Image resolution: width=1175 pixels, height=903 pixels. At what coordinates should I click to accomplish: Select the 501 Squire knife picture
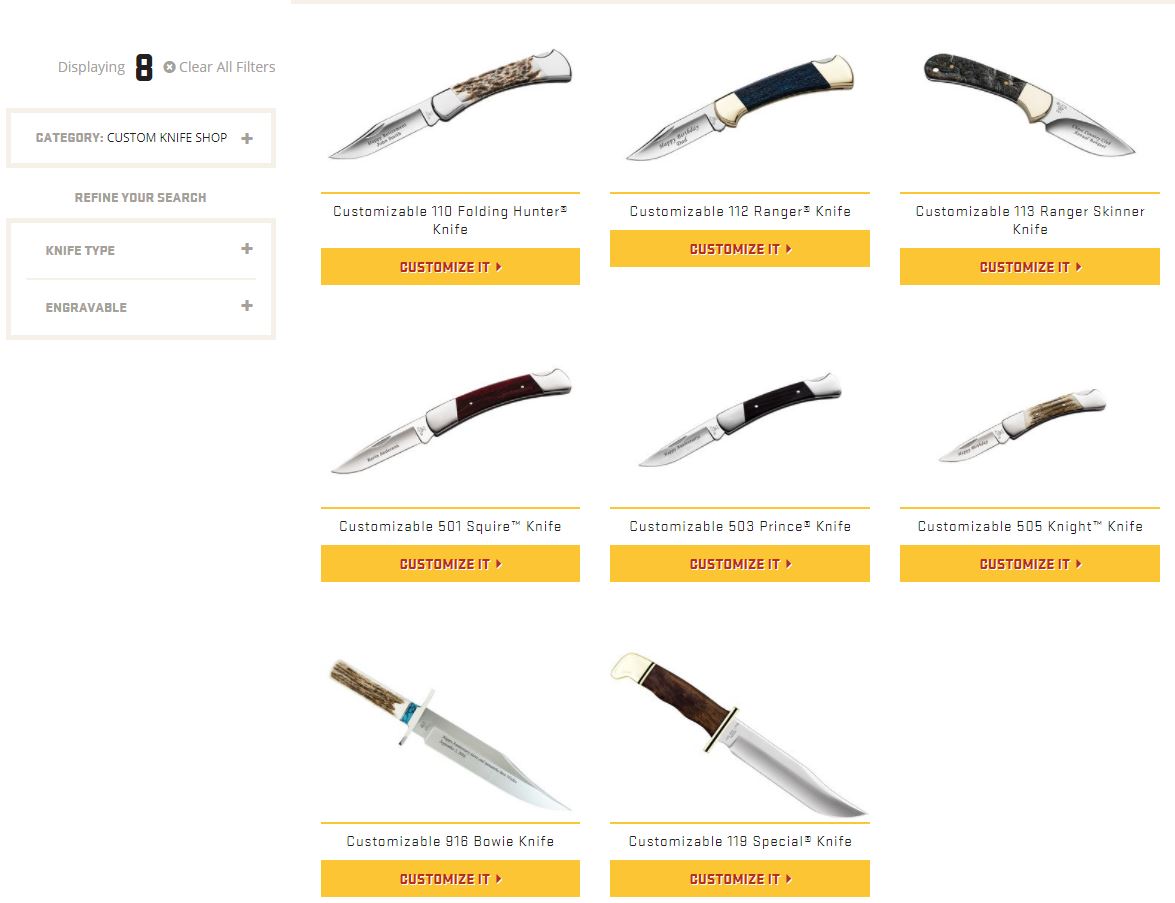450,420
